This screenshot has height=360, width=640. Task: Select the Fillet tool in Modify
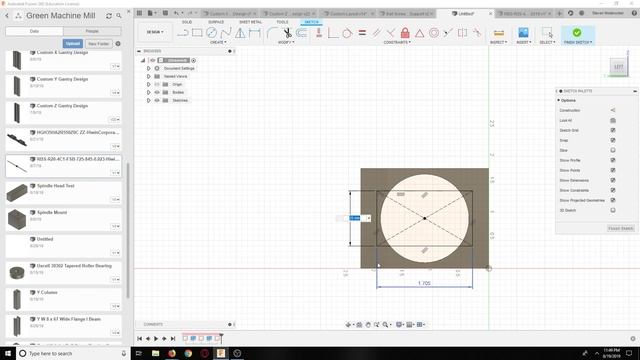(x=272, y=33)
